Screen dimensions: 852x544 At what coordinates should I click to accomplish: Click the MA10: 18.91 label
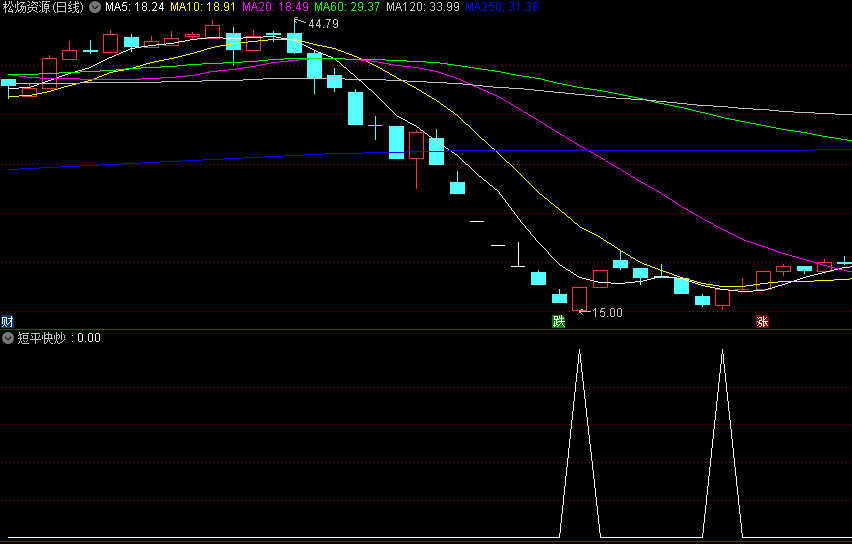(203, 7)
